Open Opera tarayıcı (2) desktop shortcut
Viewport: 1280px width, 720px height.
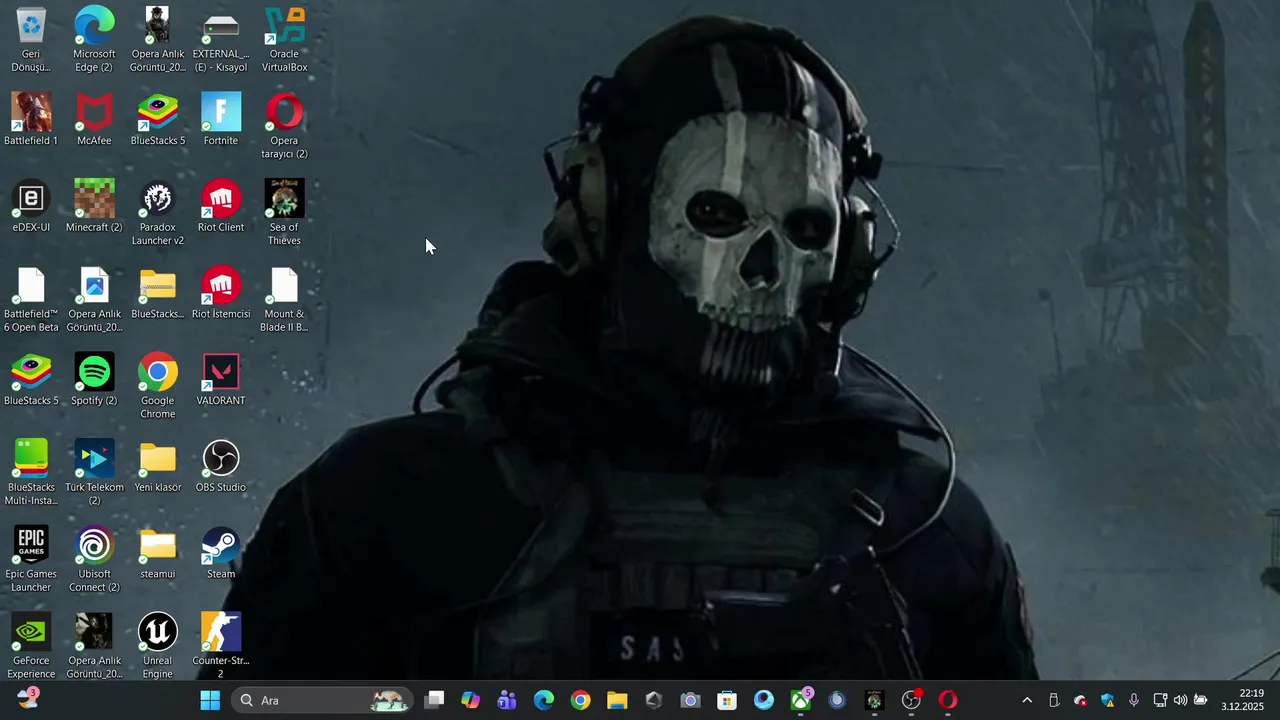284,126
